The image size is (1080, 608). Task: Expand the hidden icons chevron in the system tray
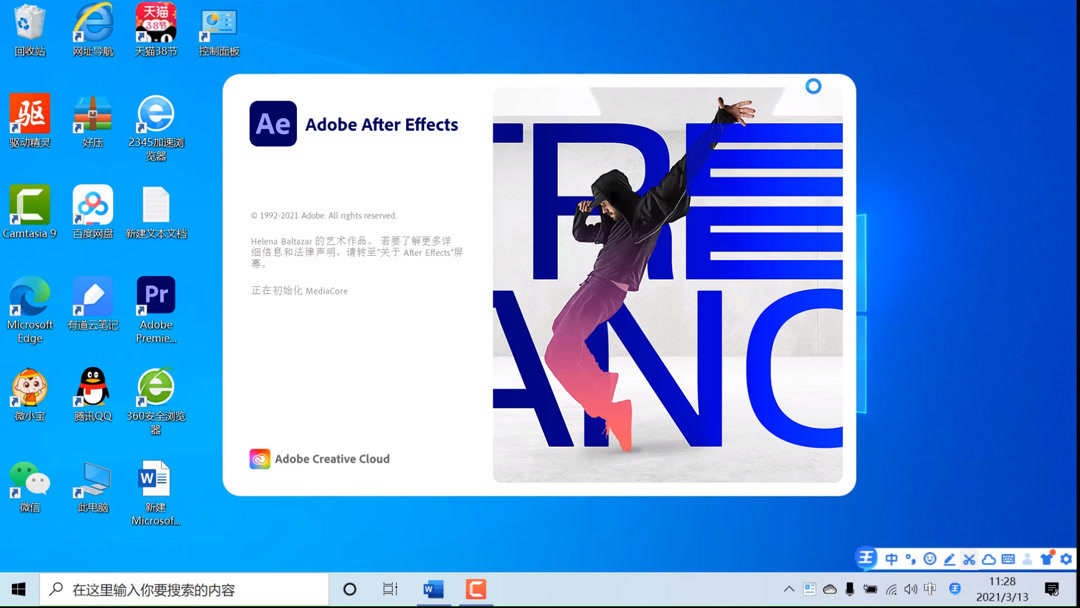pyautogui.click(x=789, y=589)
